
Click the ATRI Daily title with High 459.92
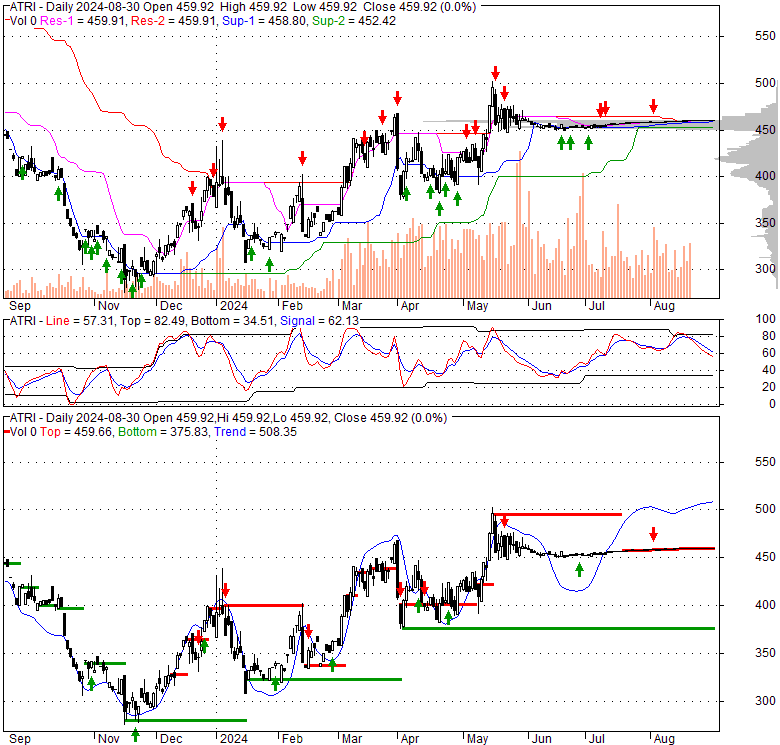point(243,7)
